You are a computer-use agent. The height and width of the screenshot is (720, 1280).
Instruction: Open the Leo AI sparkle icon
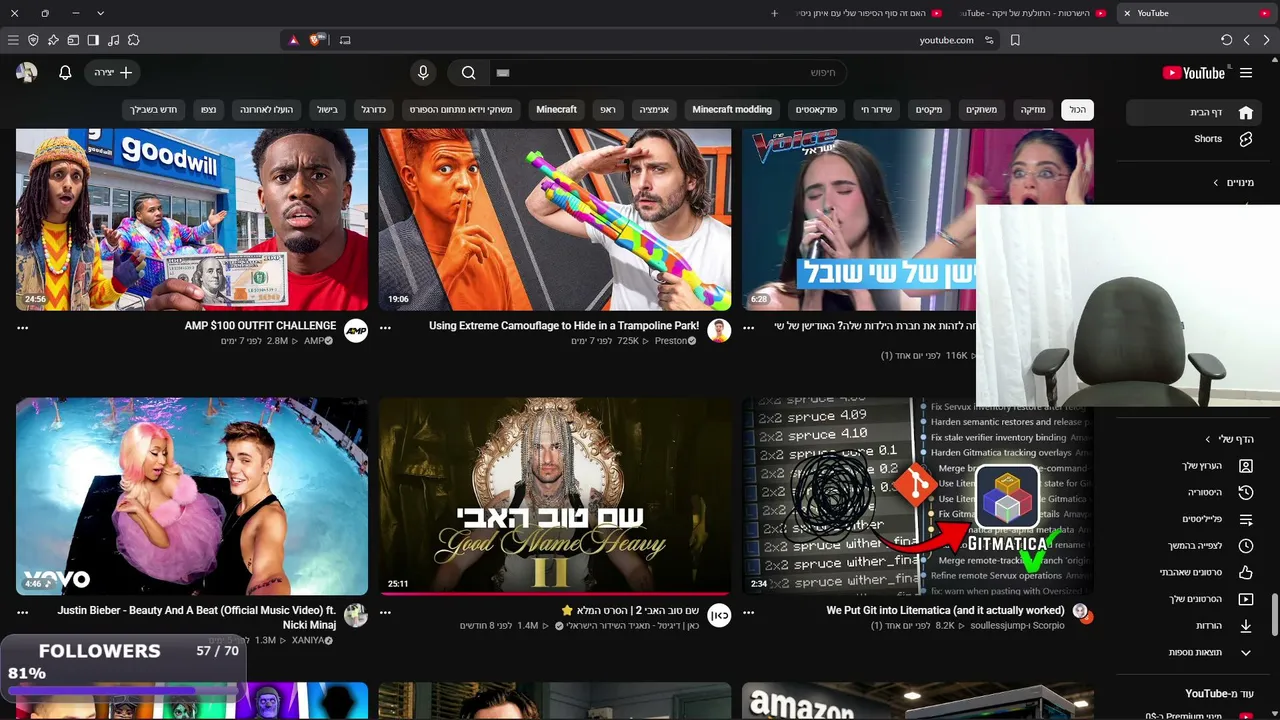tap(53, 40)
